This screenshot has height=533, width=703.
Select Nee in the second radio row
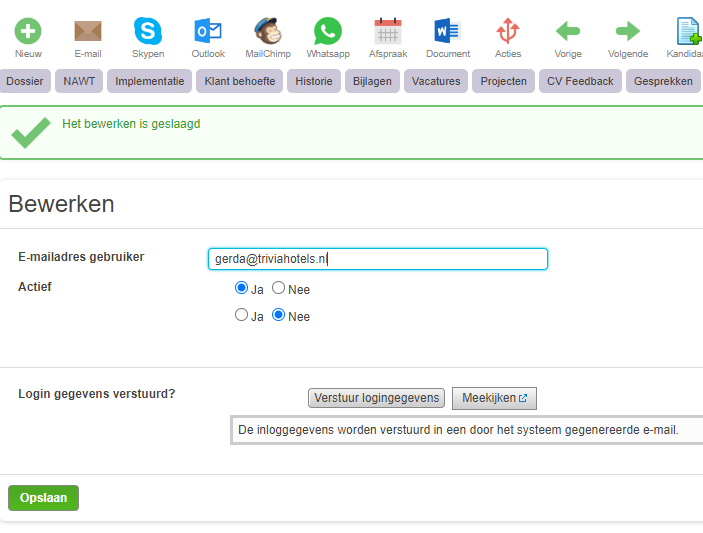pyautogui.click(x=278, y=315)
